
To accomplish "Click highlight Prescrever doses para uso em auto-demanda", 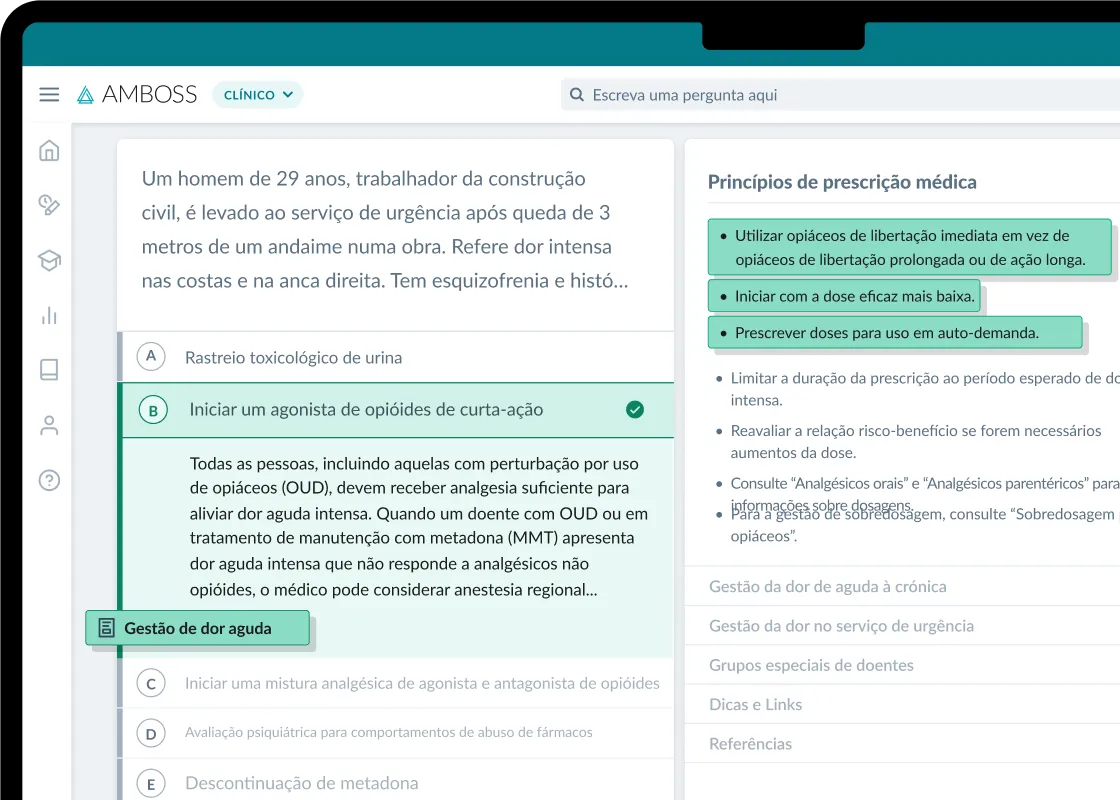I will tap(895, 332).
